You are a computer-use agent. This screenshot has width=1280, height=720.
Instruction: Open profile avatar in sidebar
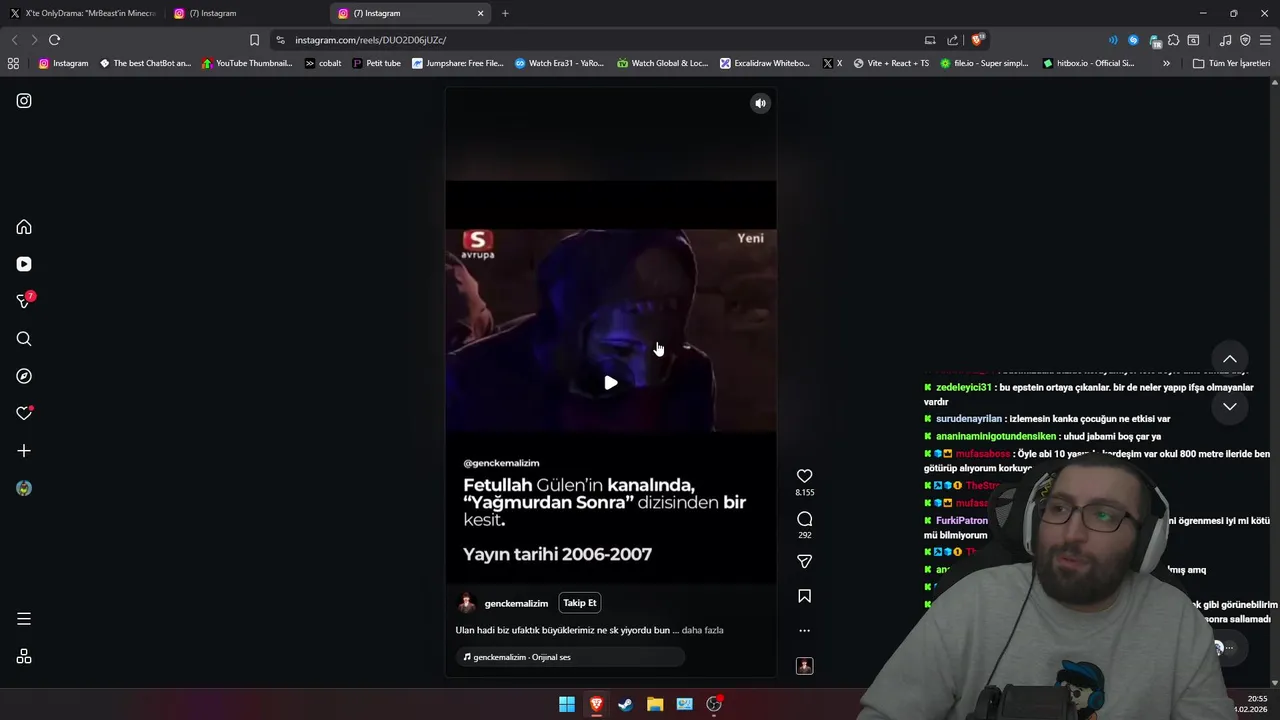pos(24,488)
